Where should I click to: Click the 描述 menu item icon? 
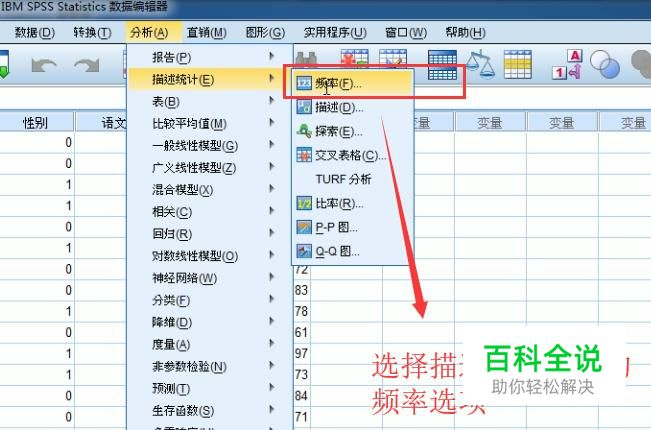click(304, 107)
